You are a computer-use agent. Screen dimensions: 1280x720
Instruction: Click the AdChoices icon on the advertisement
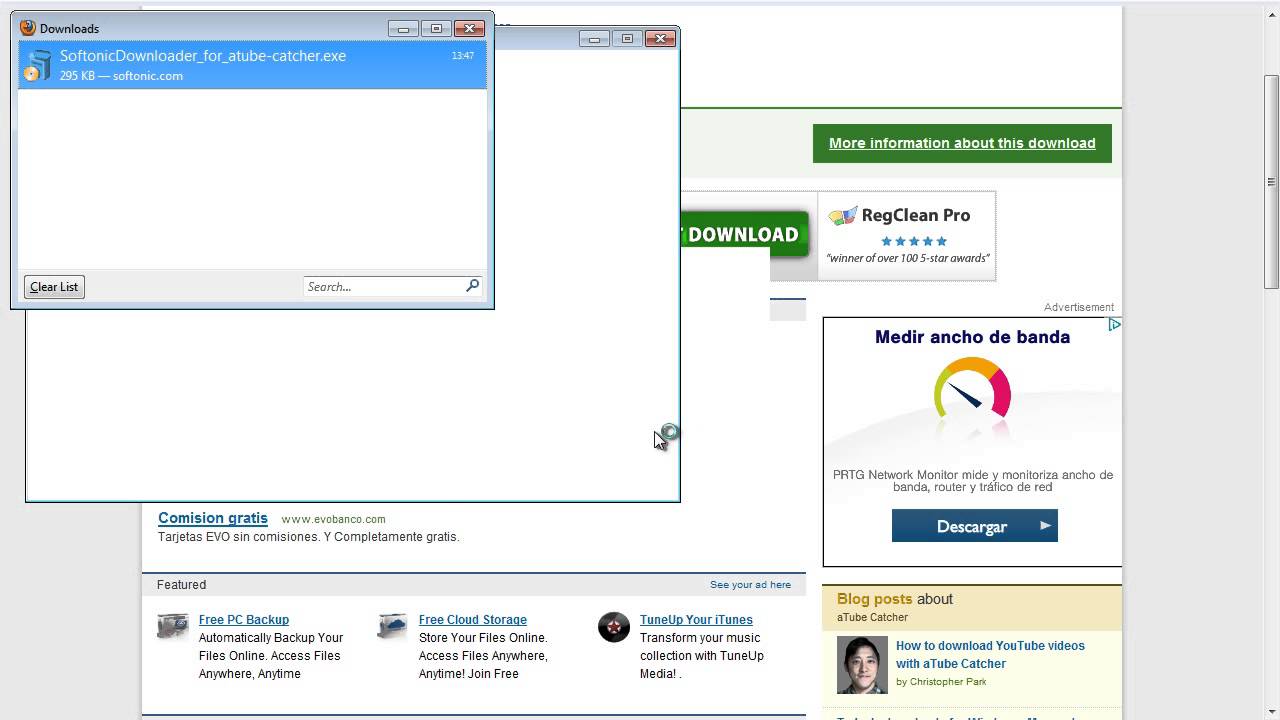1114,325
